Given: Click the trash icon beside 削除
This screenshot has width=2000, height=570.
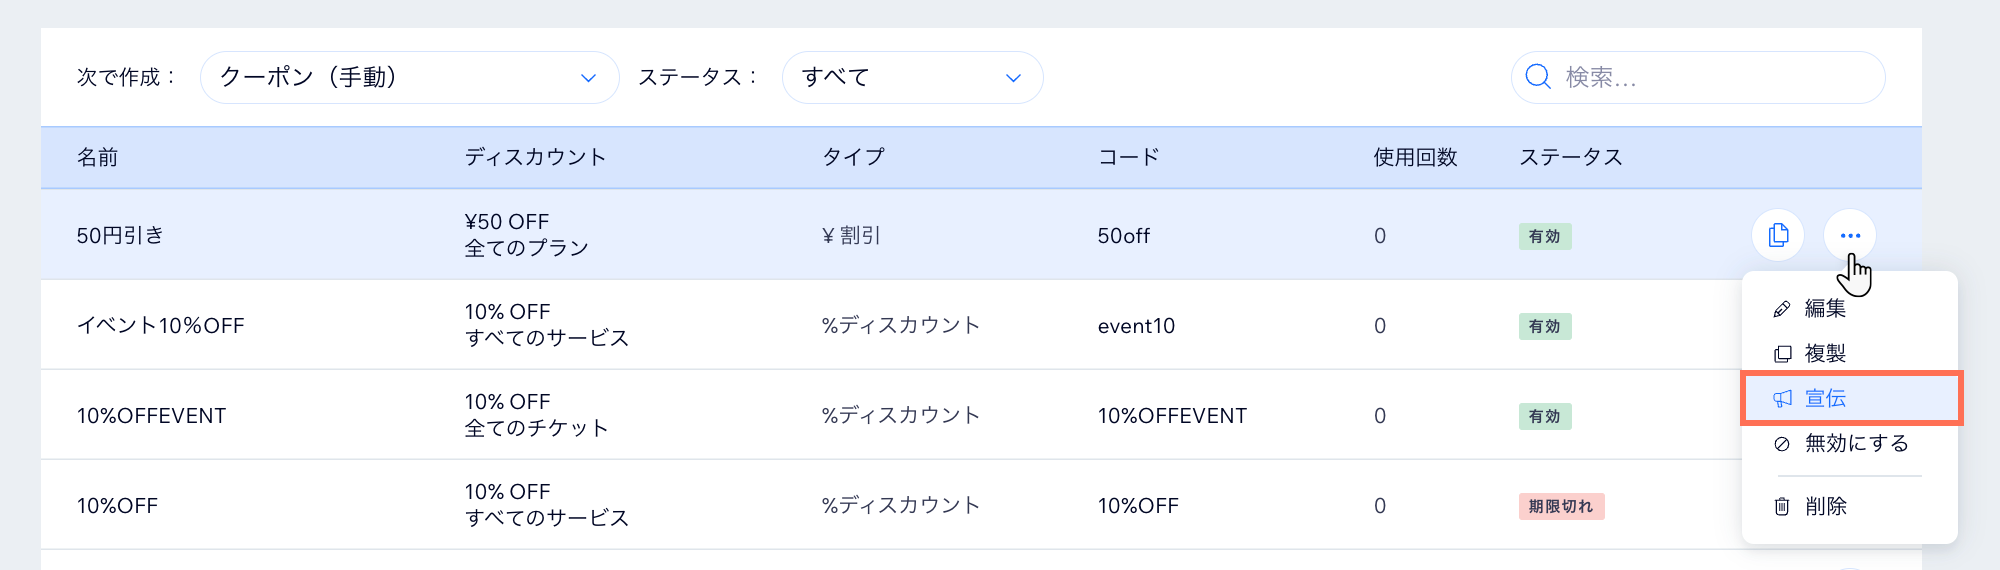Looking at the screenshot, I should pyautogui.click(x=1782, y=507).
